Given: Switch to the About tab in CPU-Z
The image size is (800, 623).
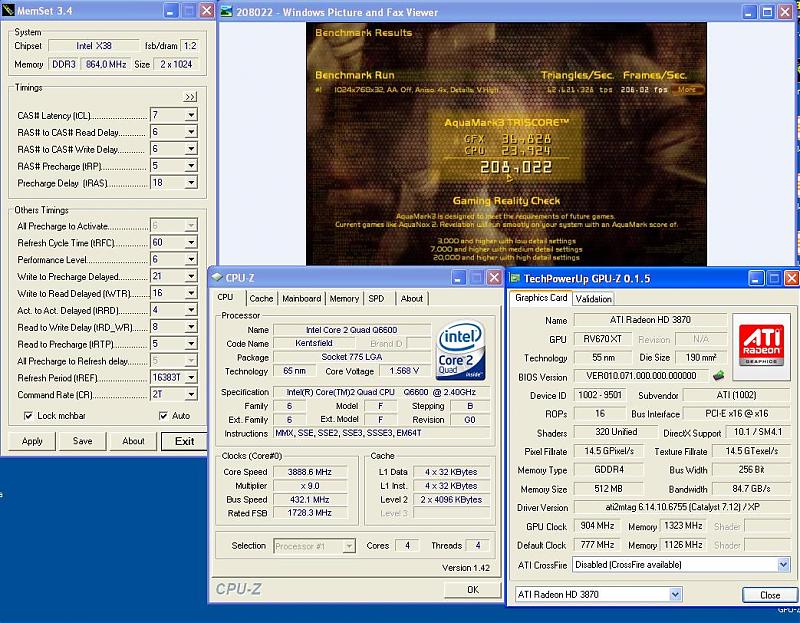Looking at the screenshot, I should pos(411,298).
